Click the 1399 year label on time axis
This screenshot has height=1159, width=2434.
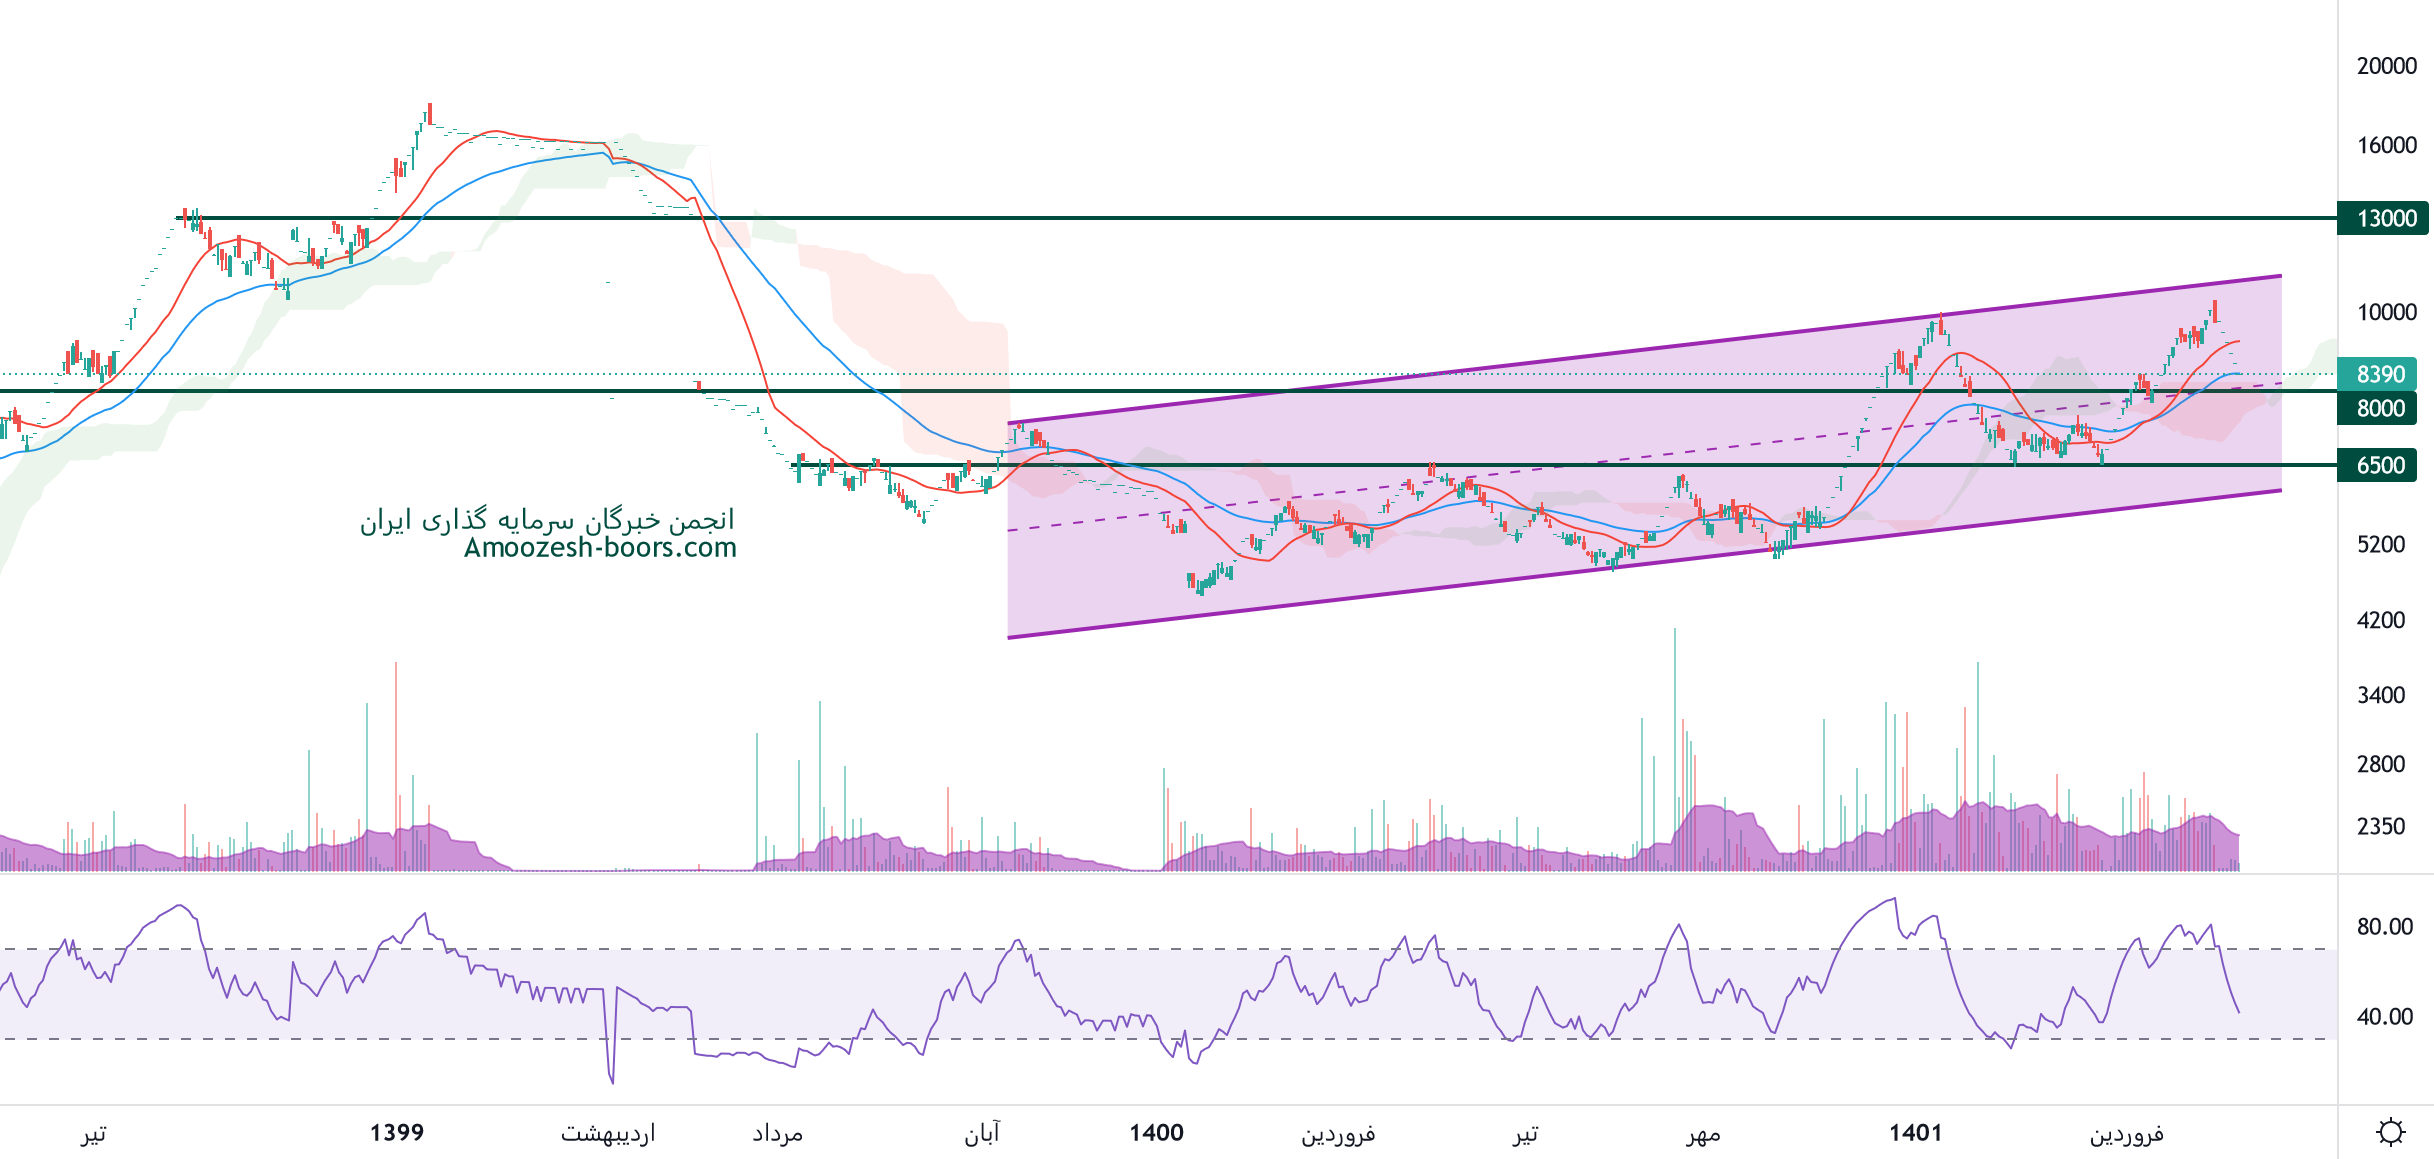[397, 1132]
